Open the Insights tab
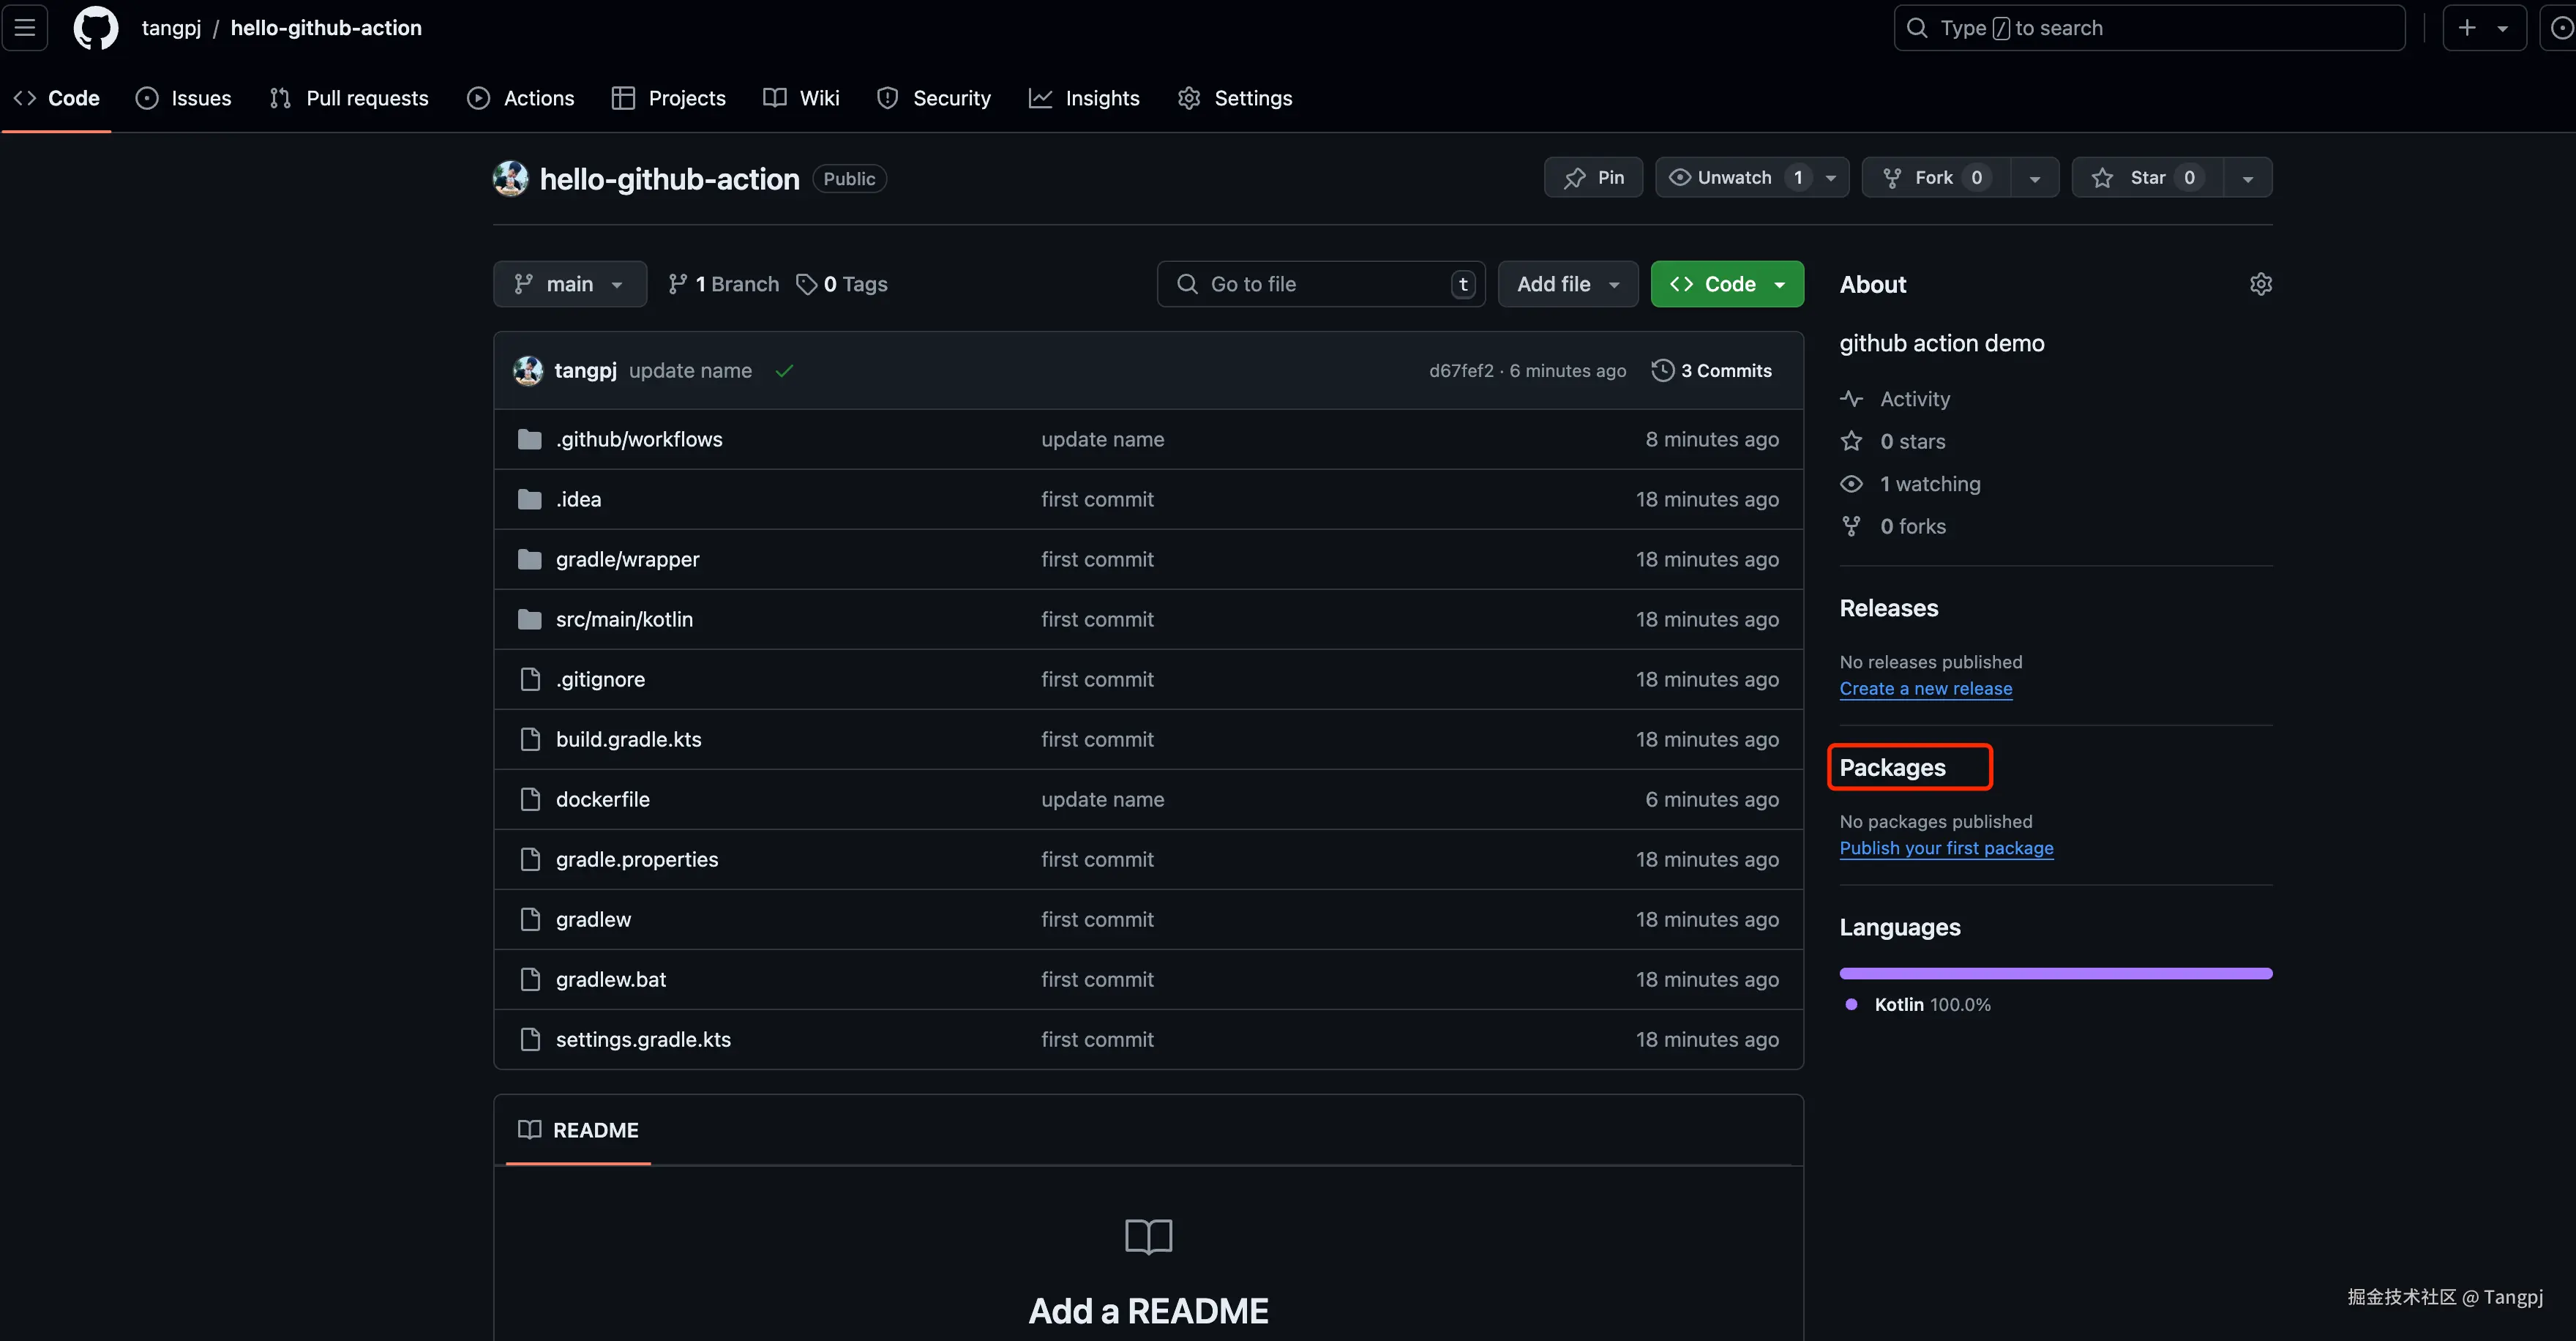The image size is (2576, 1341). [x=1084, y=98]
